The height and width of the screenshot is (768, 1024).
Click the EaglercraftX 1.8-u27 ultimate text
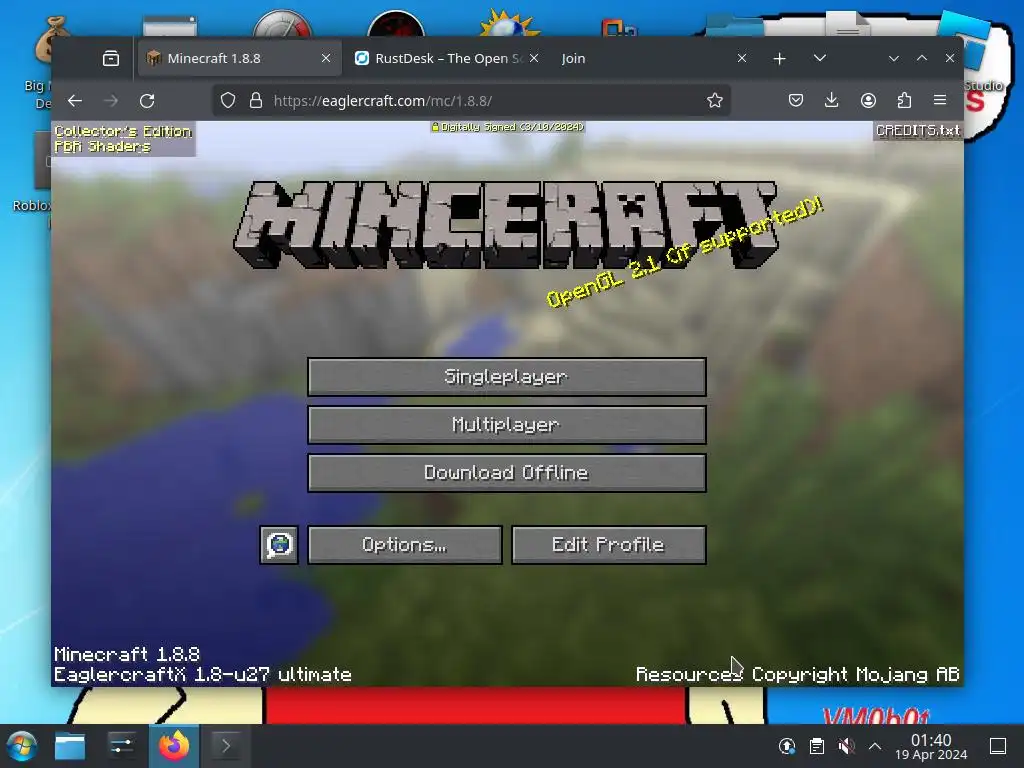coord(202,675)
